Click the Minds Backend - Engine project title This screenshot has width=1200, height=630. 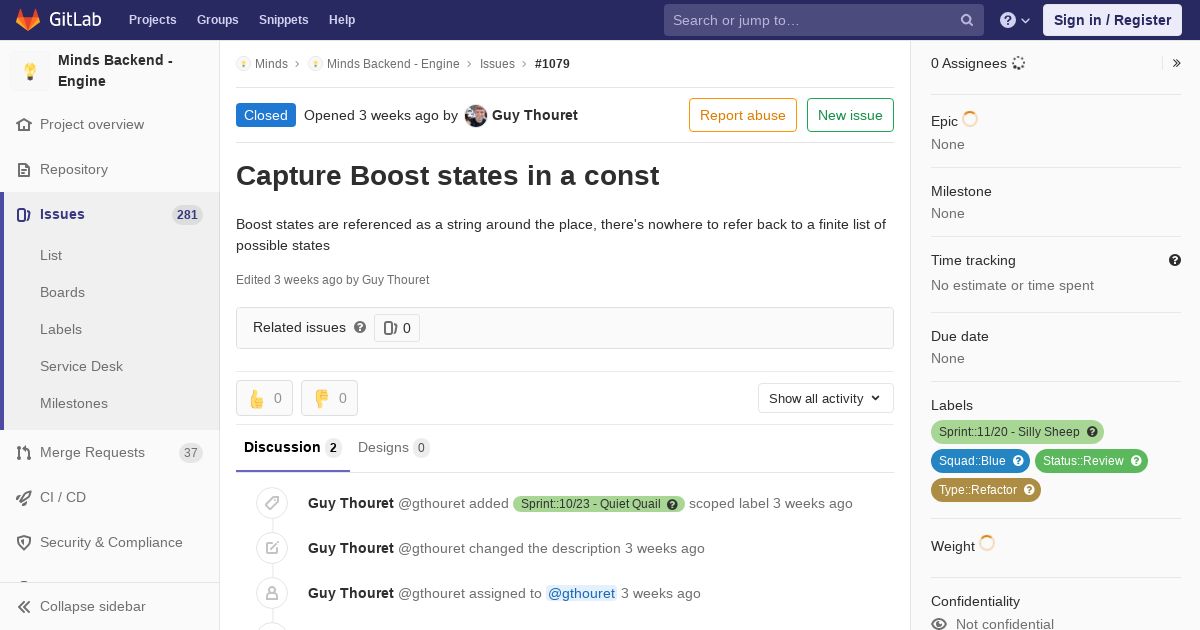[x=115, y=71]
